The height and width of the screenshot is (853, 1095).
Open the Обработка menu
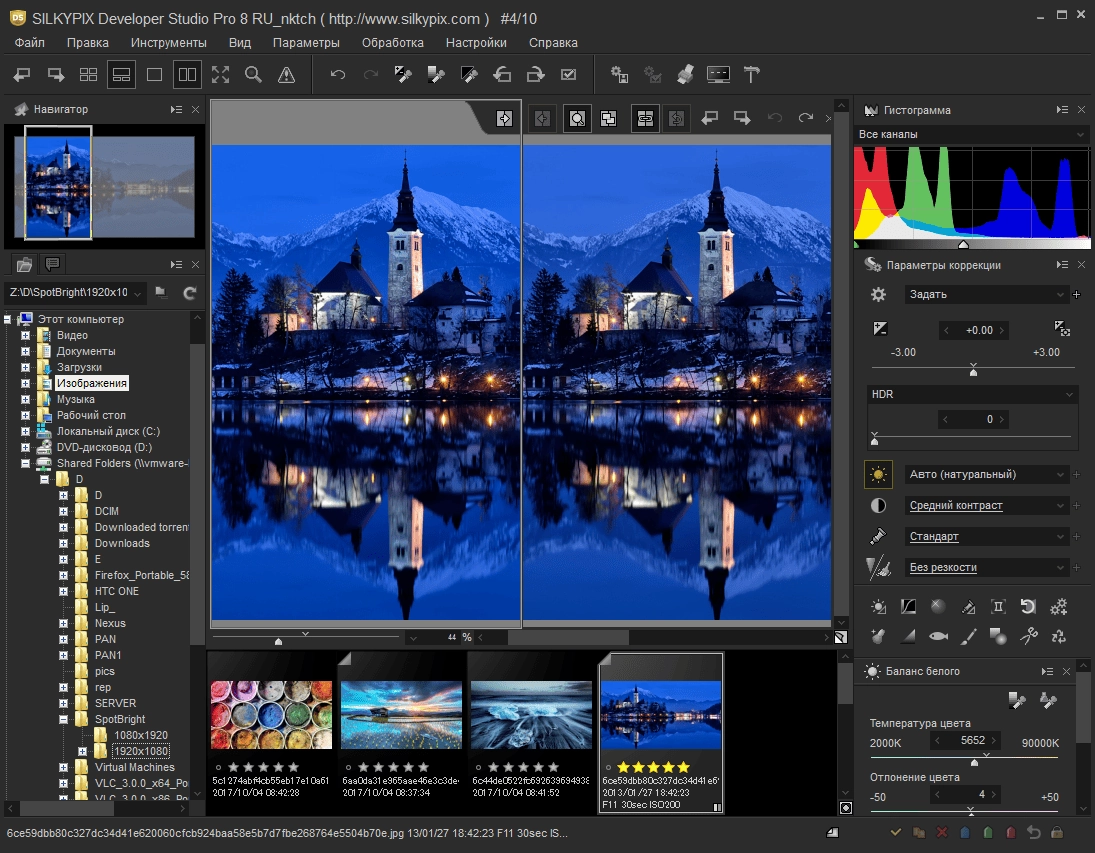[x=392, y=43]
